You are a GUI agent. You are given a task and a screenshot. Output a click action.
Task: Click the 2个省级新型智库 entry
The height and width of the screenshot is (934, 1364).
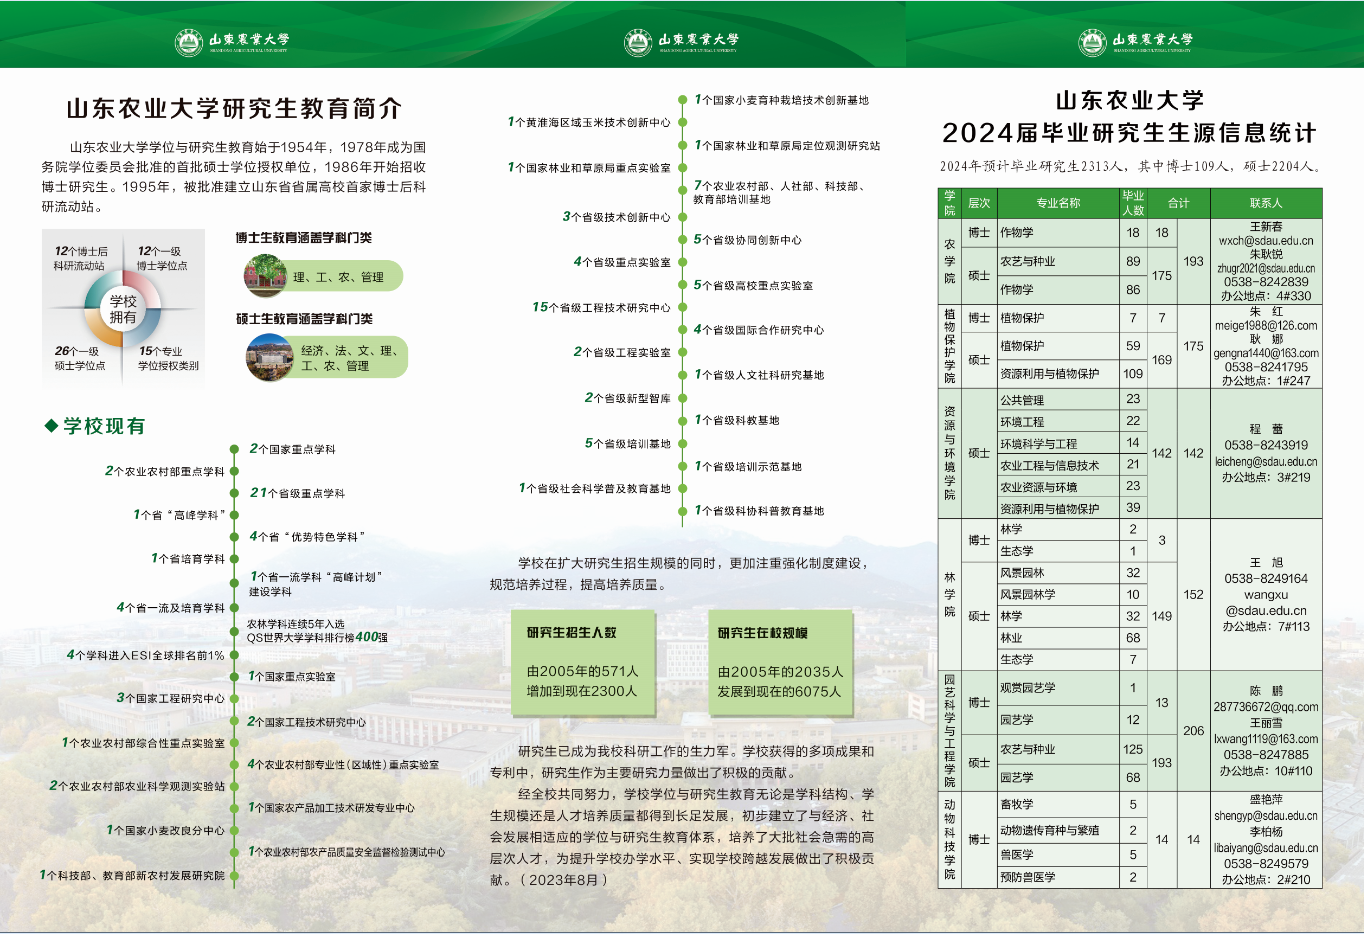[x=628, y=398]
